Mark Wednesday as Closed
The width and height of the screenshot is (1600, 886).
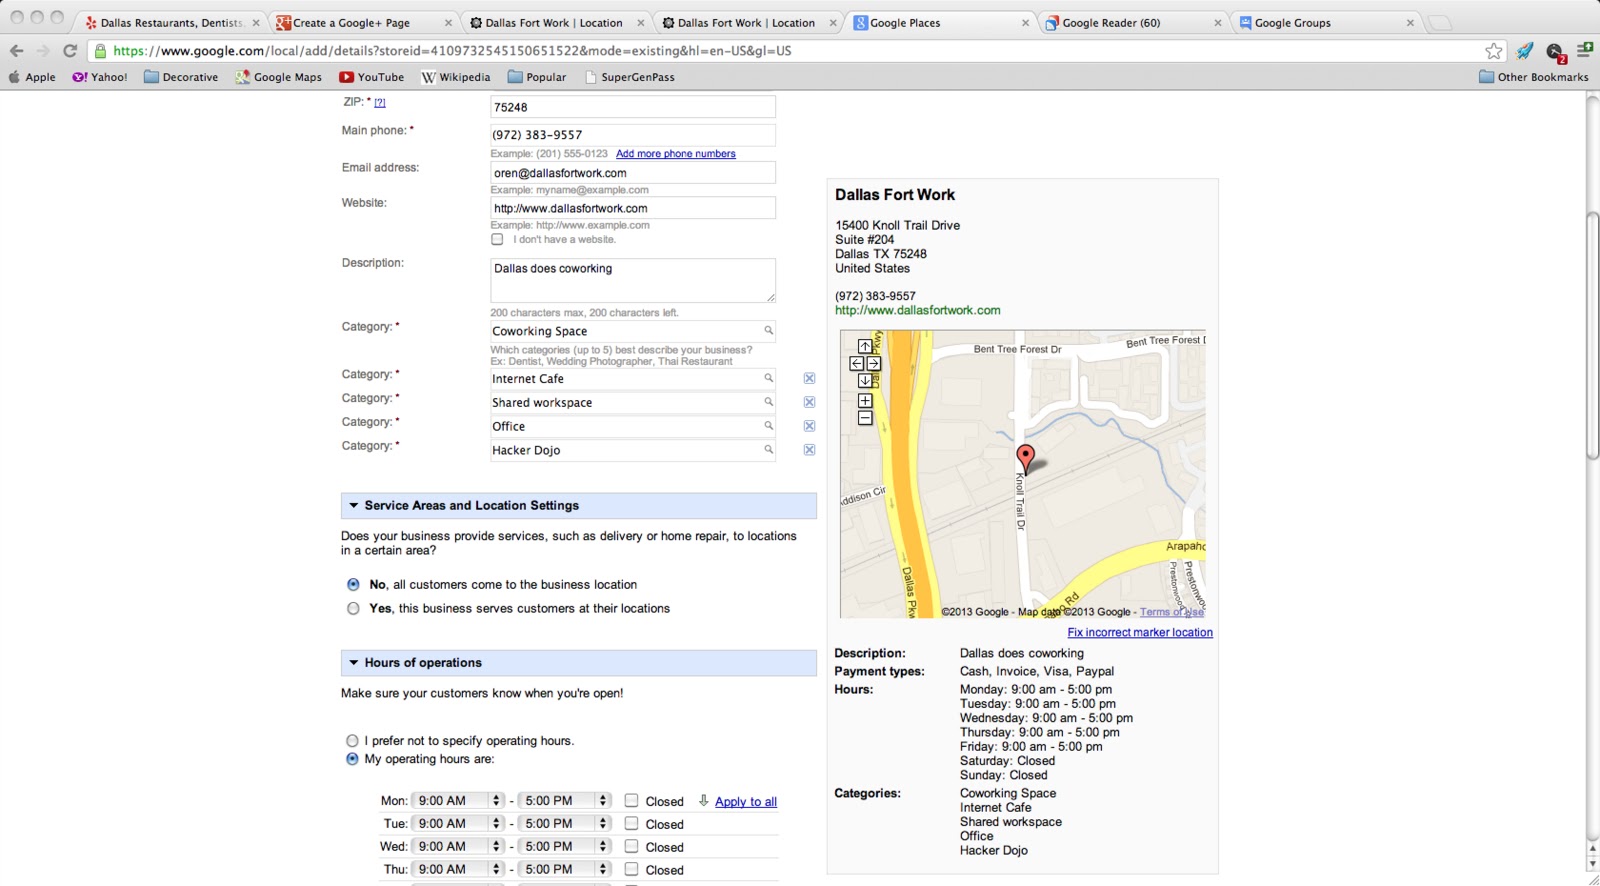click(632, 847)
